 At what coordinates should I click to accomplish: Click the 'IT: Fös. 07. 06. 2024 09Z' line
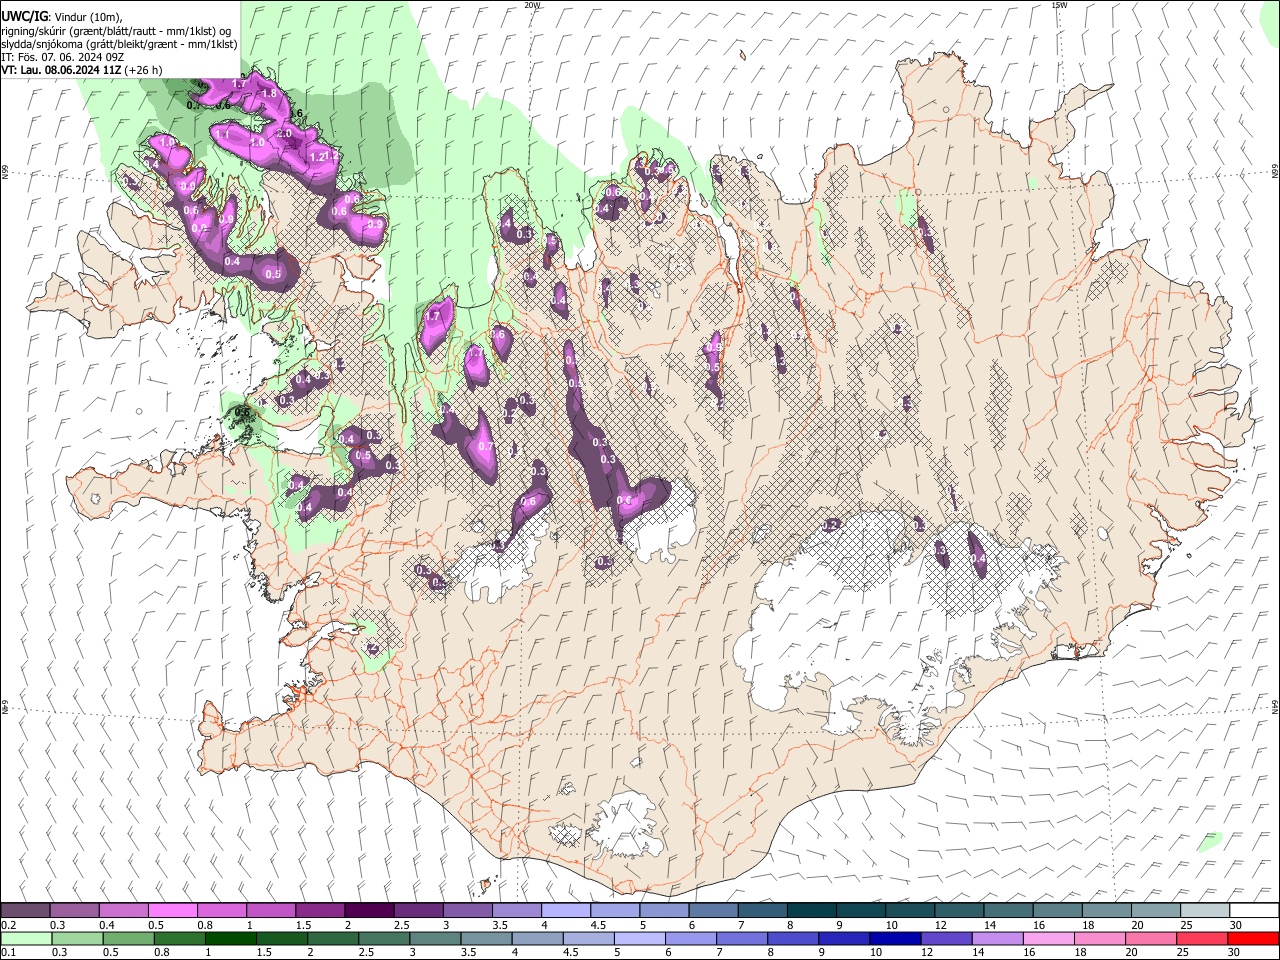pyautogui.click(x=62, y=57)
